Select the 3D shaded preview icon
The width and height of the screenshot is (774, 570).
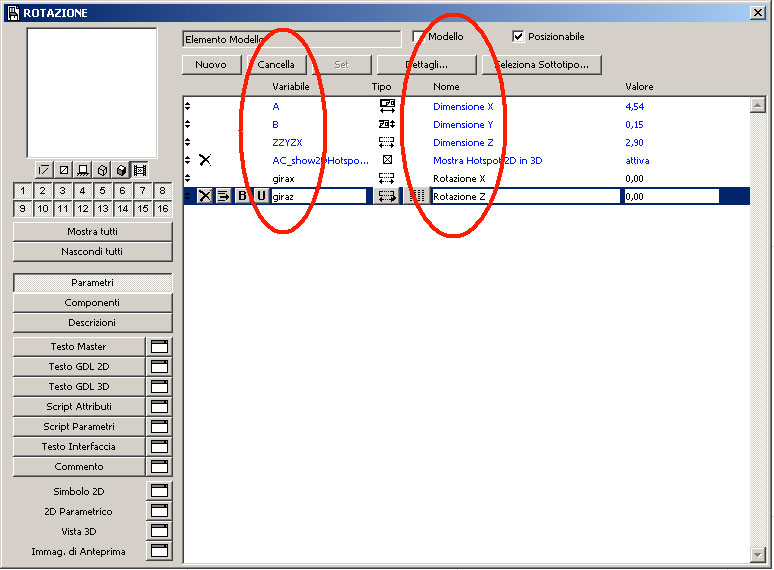pyautogui.click(x=121, y=170)
